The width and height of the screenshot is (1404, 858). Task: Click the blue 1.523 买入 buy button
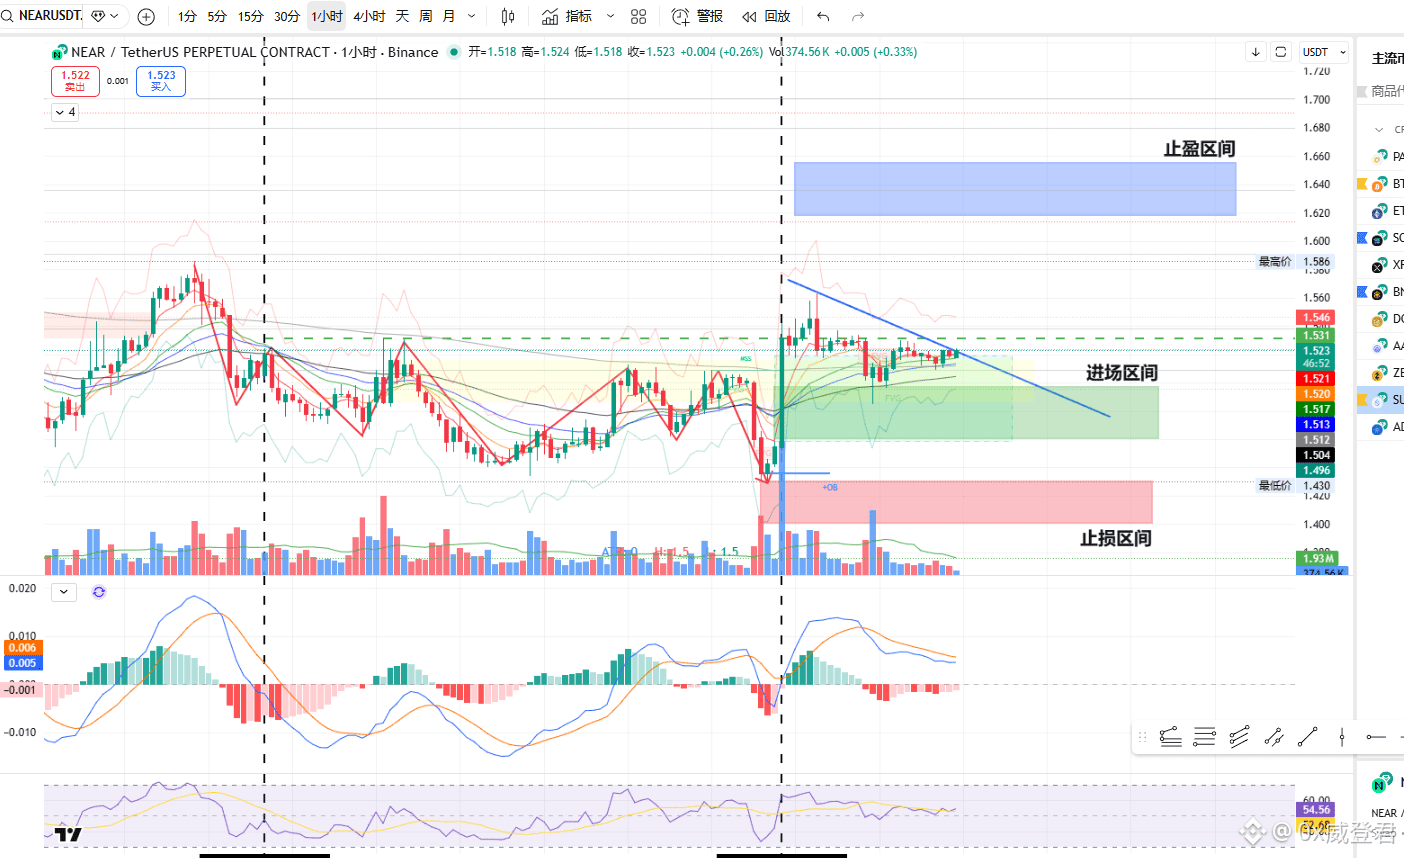[x=161, y=81]
